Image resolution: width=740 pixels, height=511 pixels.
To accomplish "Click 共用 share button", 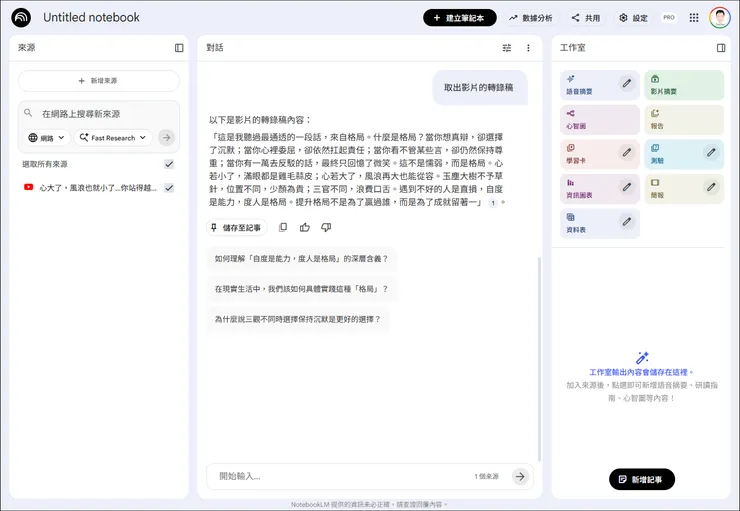I will (x=586, y=18).
